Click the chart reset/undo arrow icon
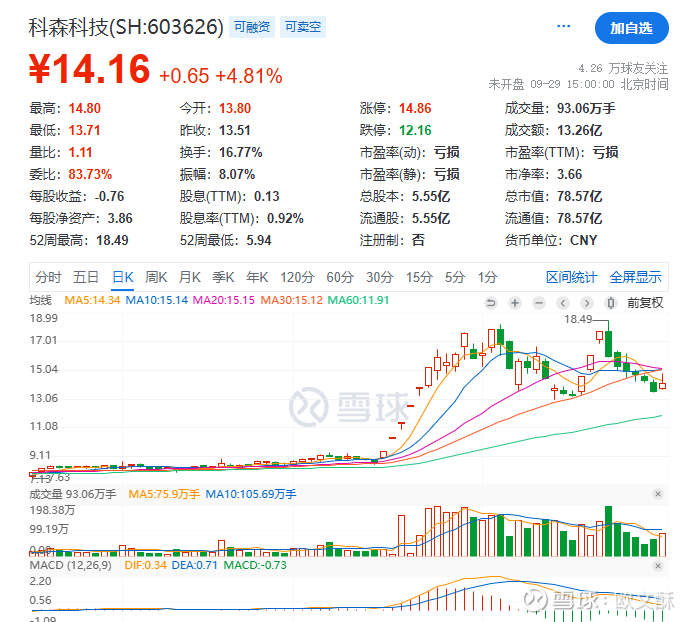 click(491, 303)
